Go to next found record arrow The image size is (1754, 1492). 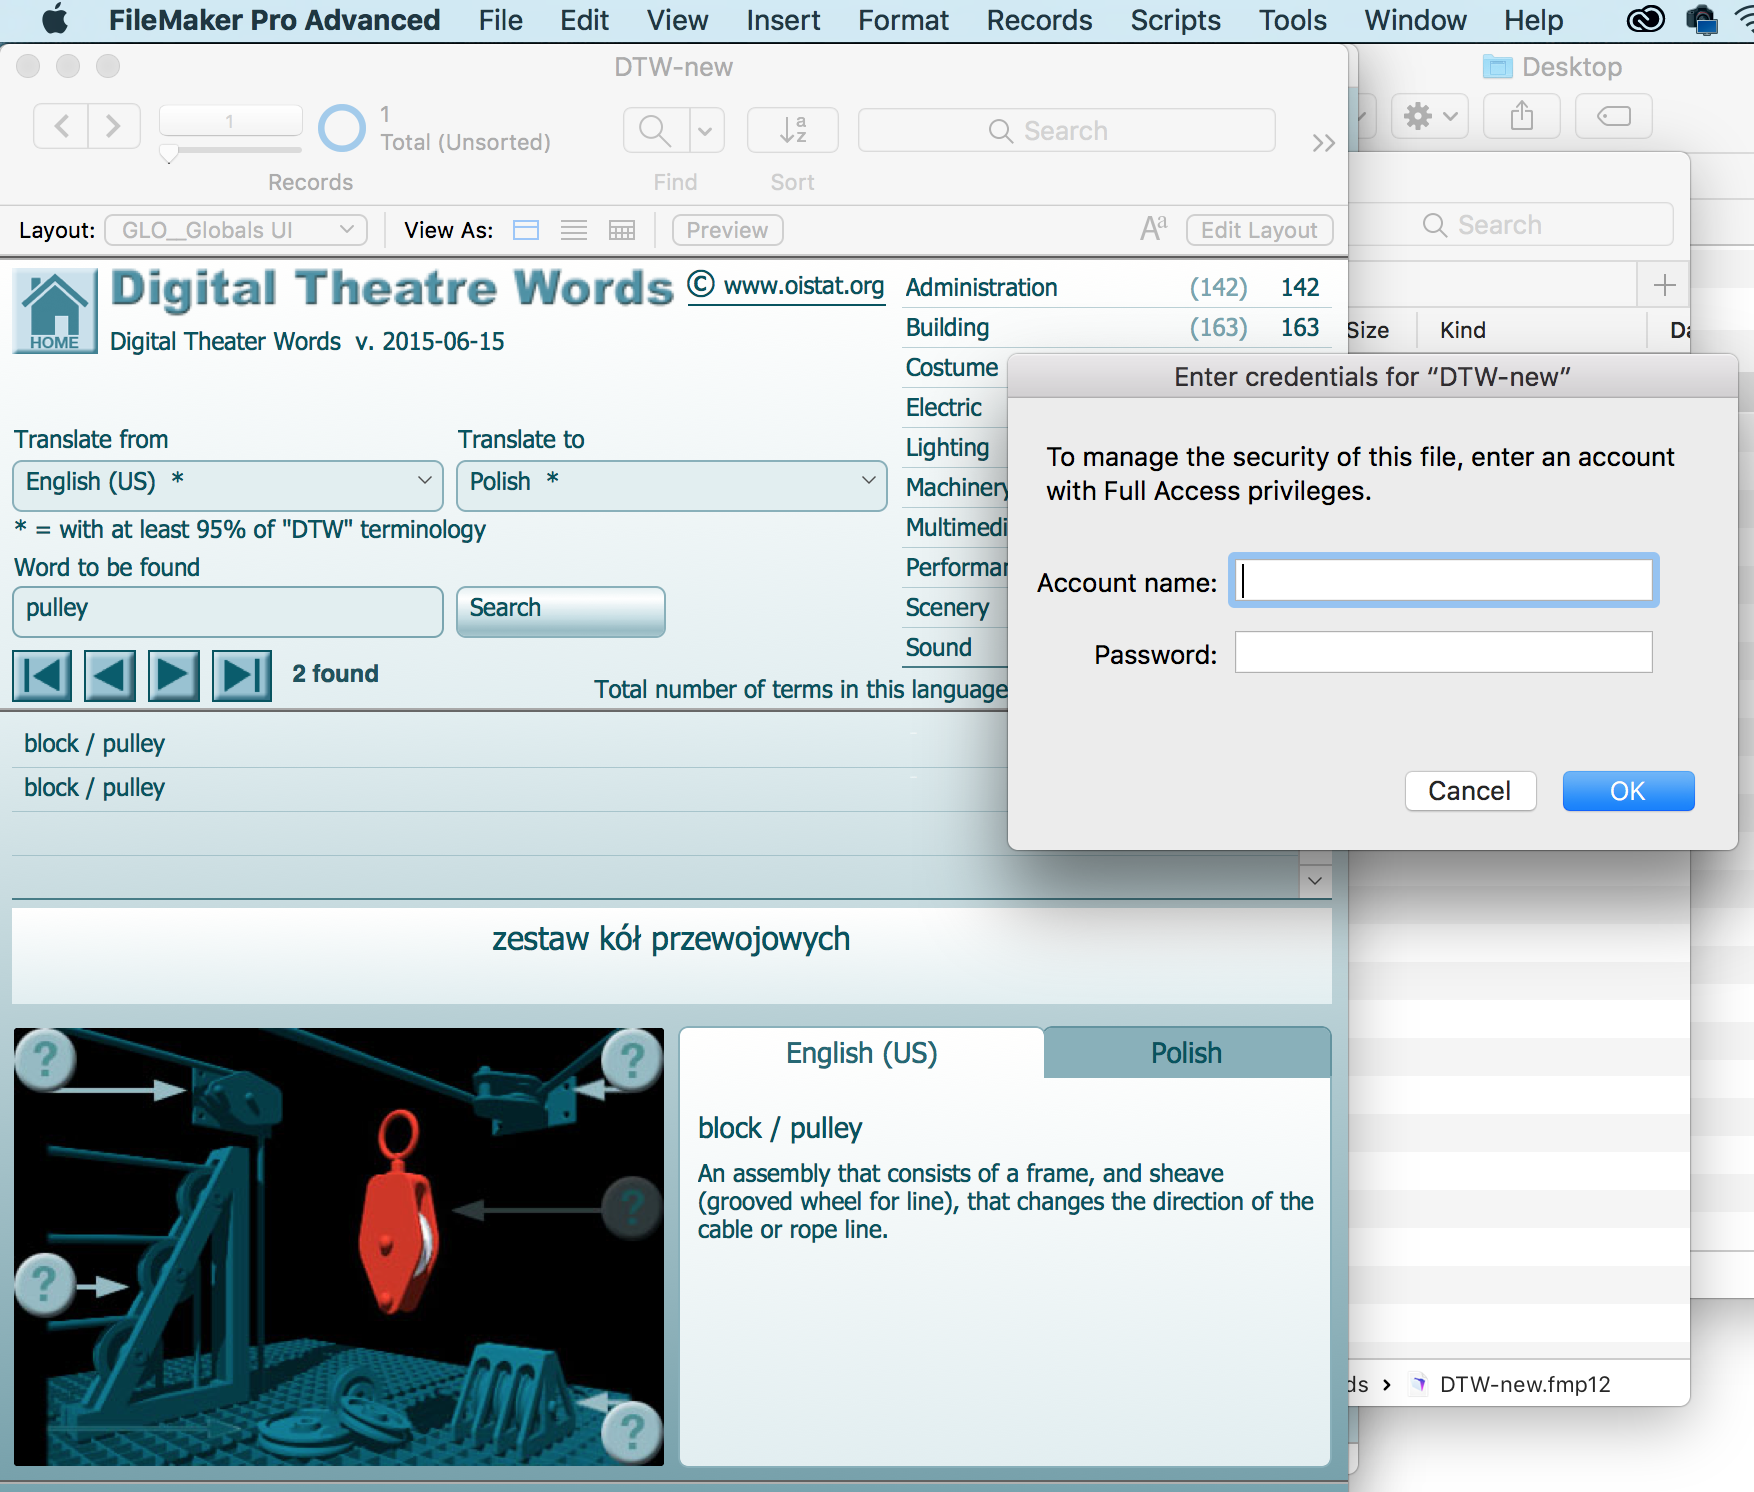[174, 675]
